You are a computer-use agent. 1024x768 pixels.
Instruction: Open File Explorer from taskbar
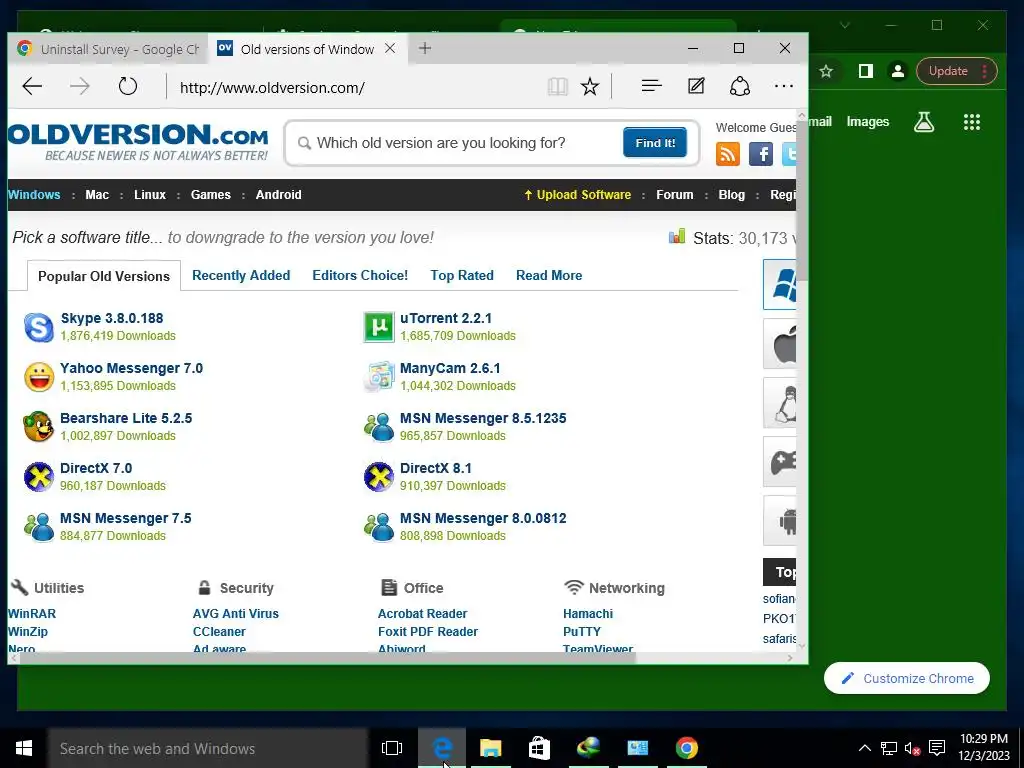(490, 748)
